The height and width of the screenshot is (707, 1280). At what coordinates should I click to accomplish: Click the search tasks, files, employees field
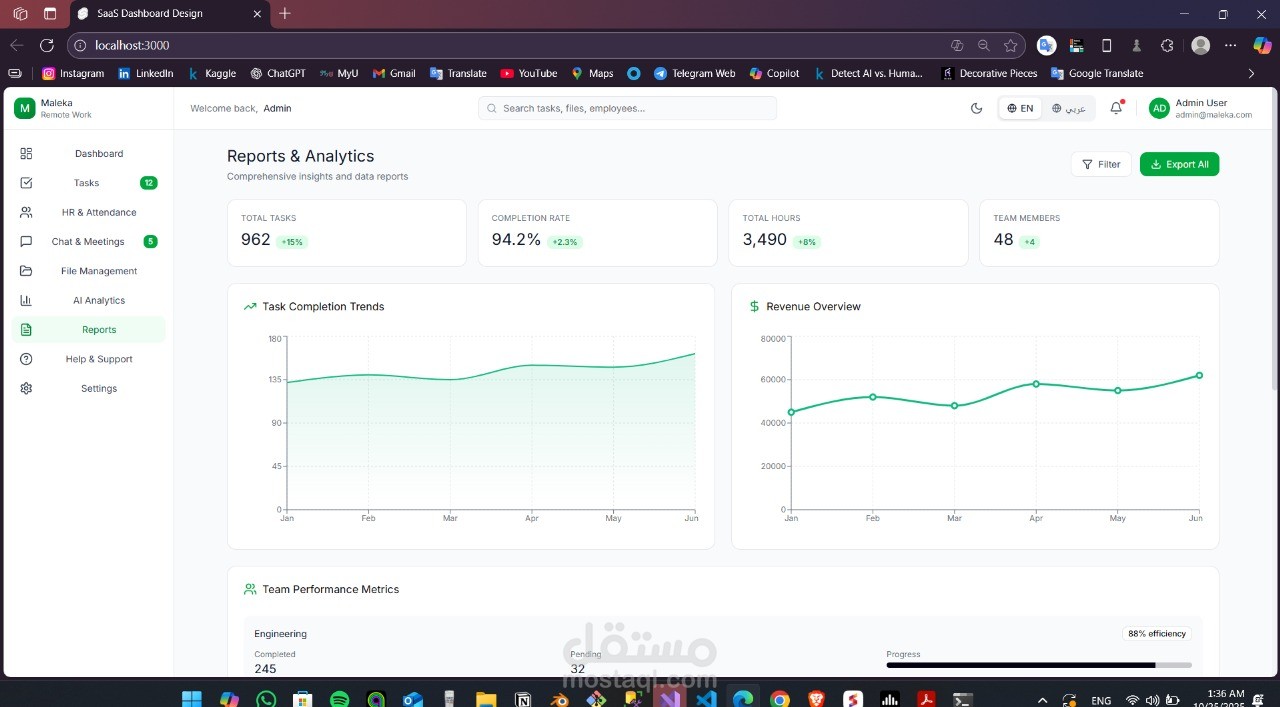click(627, 108)
